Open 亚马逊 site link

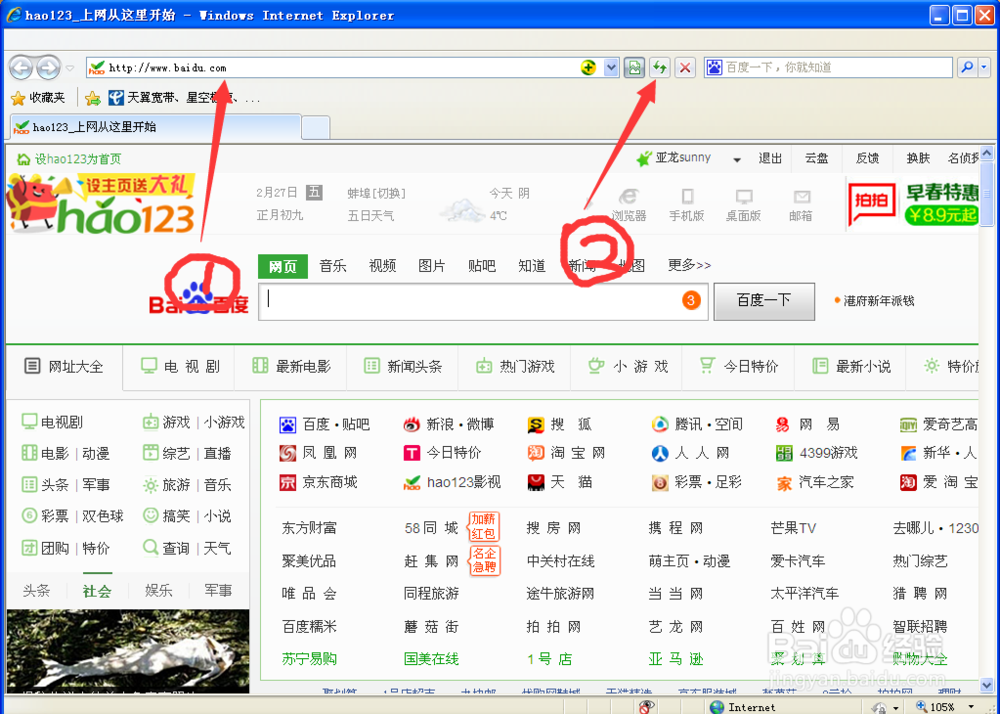[676, 659]
